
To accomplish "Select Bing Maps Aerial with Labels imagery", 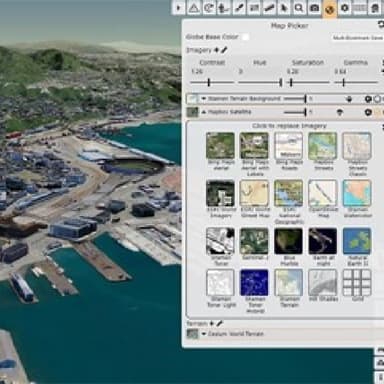I will pyautogui.click(x=254, y=146).
